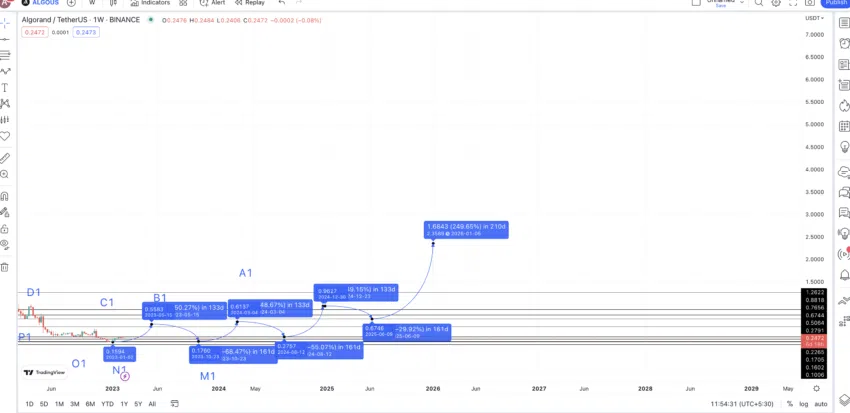The height and width of the screenshot is (413, 850).
Task: Activate the Magnet mode icon
Action: pos(5,196)
